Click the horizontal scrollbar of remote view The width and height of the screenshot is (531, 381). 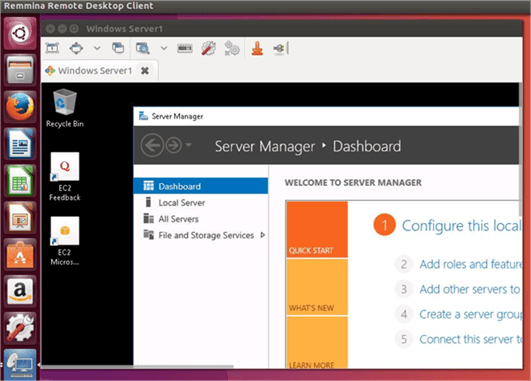pos(137,366)
